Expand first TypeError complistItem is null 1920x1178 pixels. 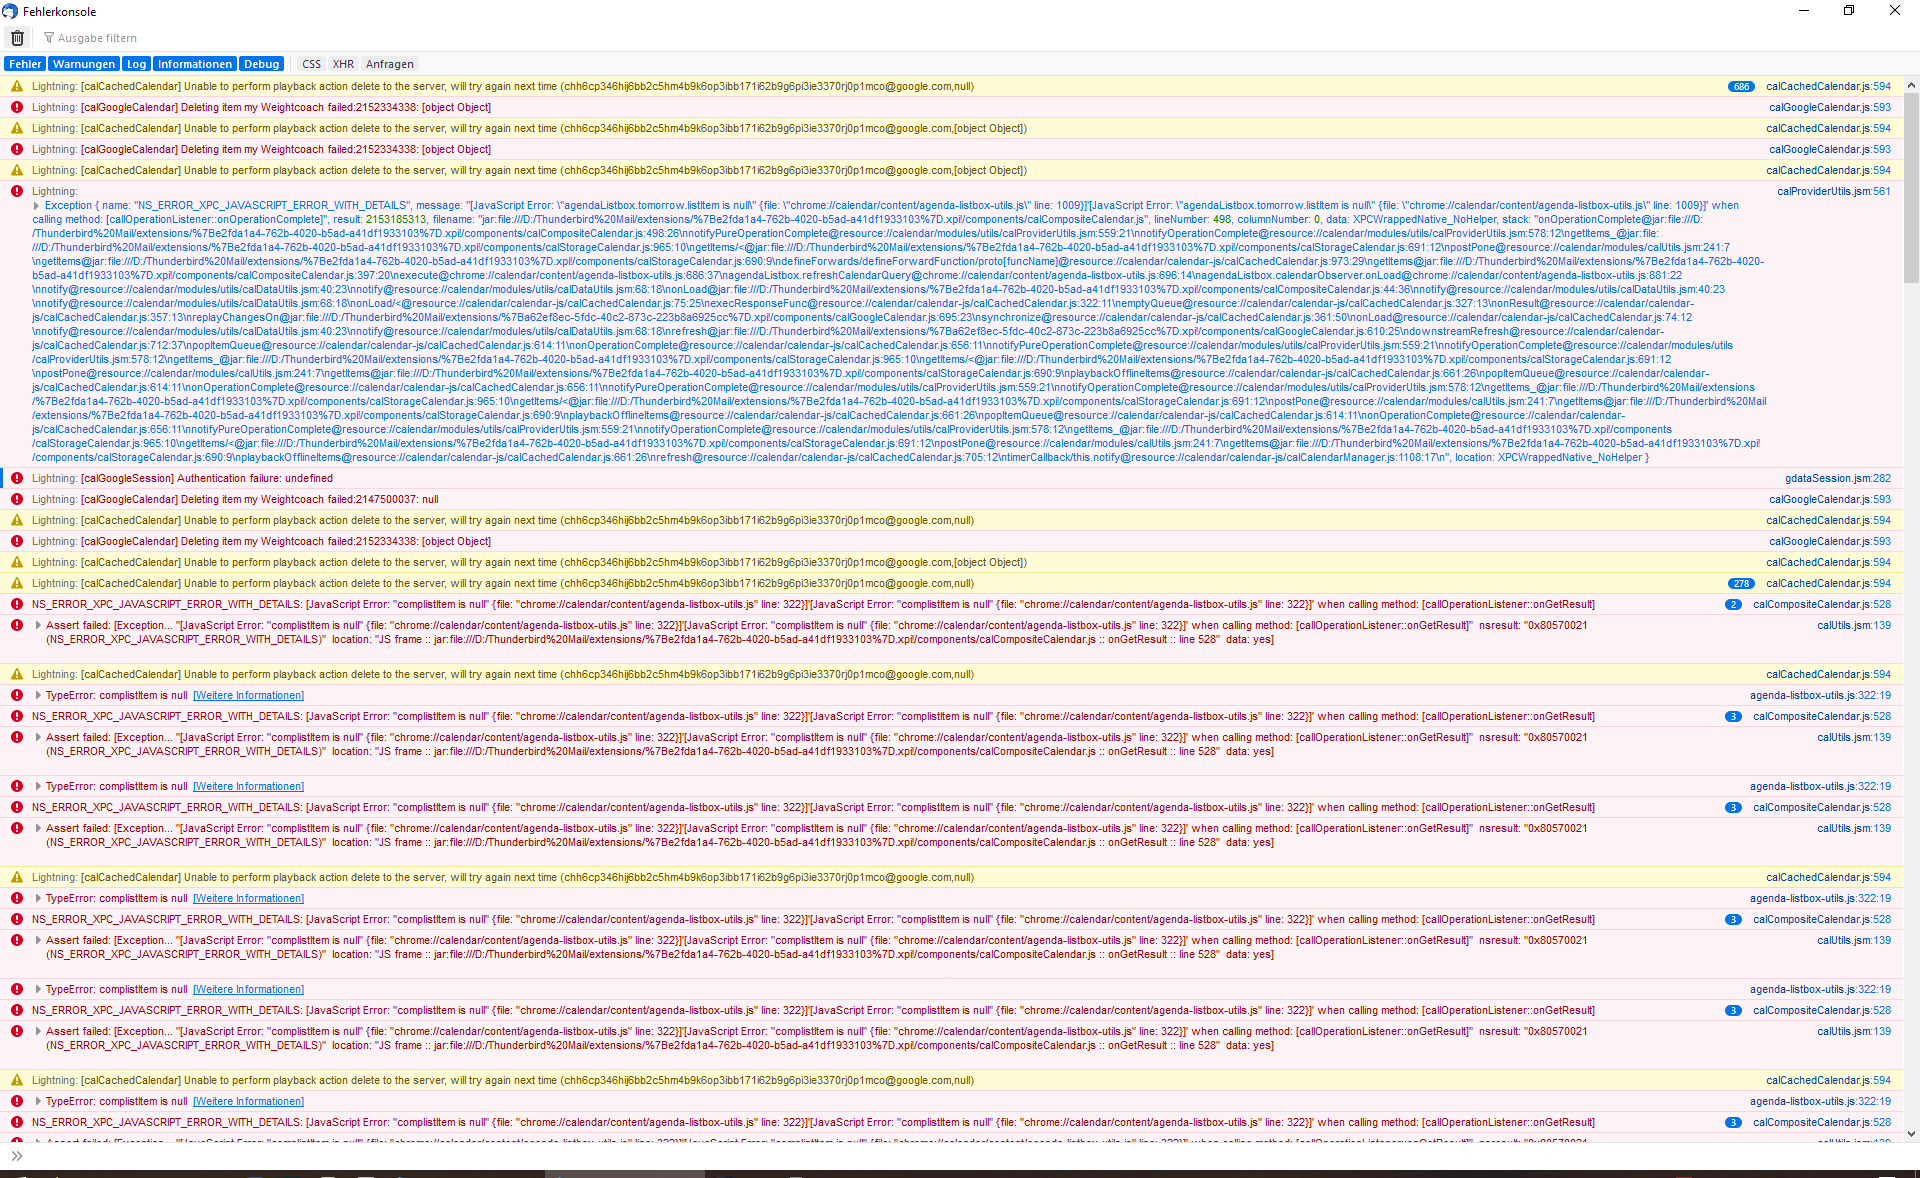tap(38, 696)
